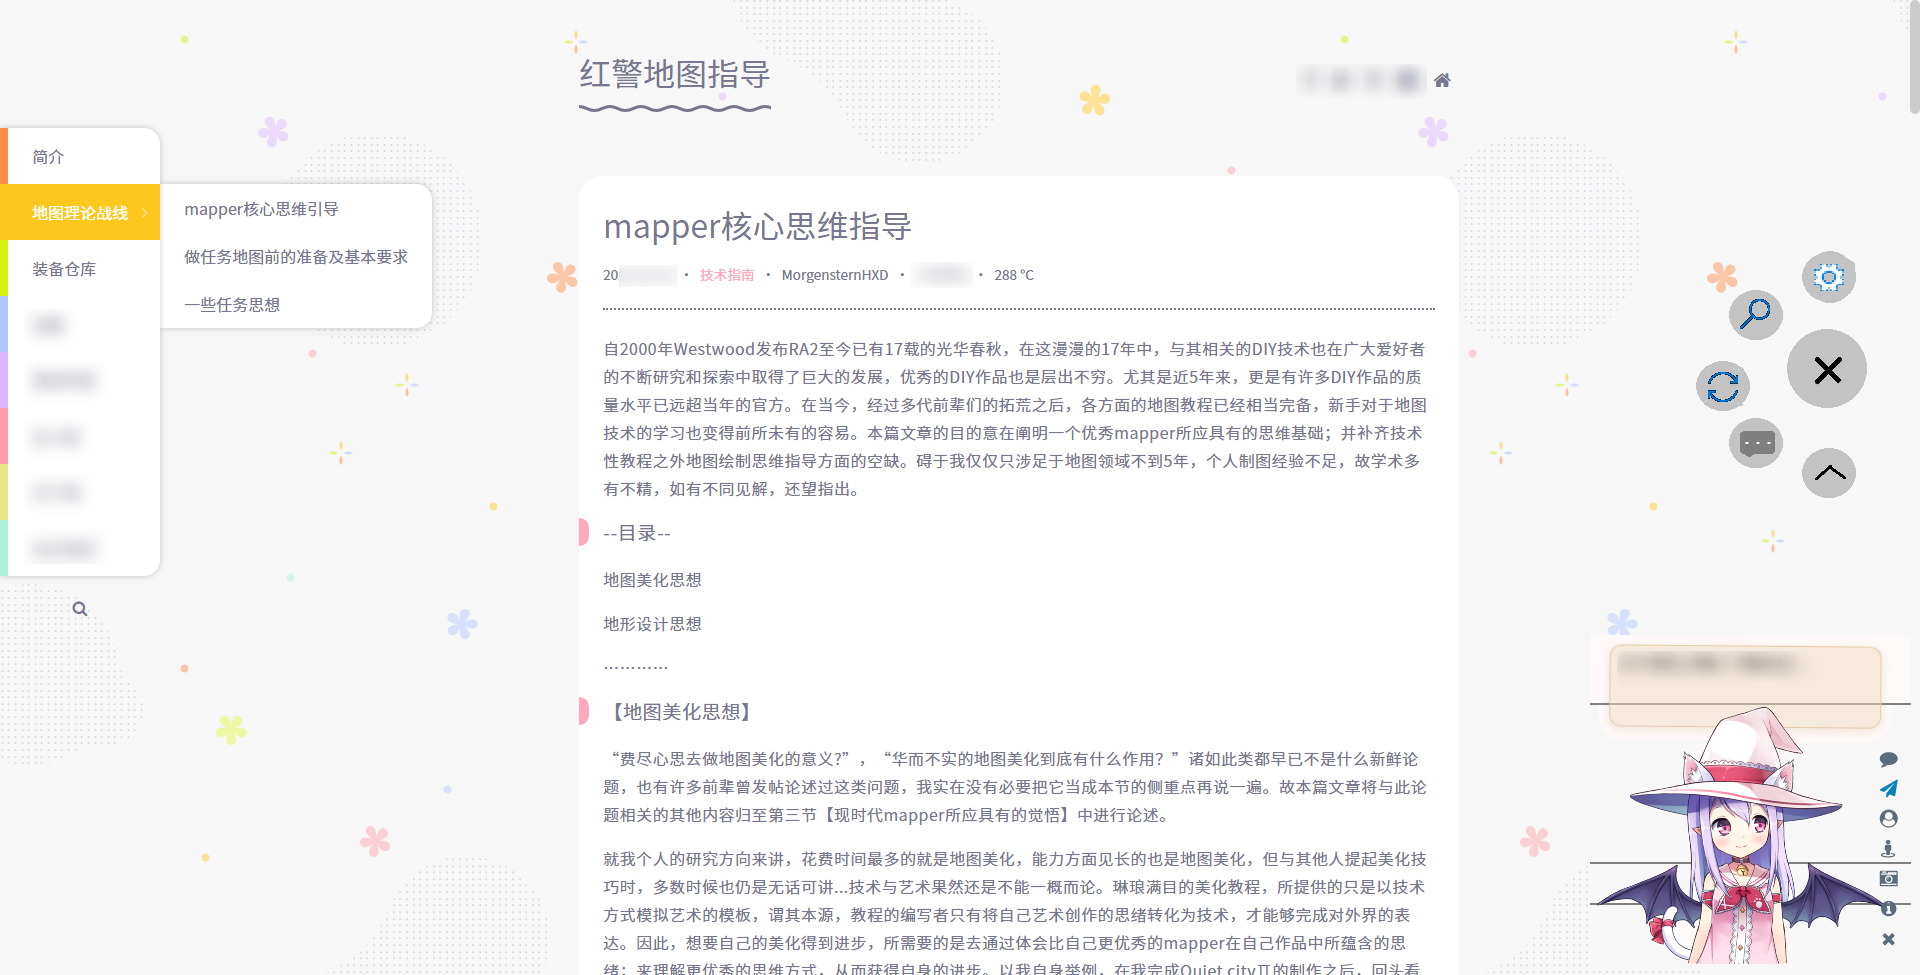Image resolution: width=1920 pixels, height=975 pixels.
Task: Click the paper plane icon beside mascot
Action: (1888, 789)
